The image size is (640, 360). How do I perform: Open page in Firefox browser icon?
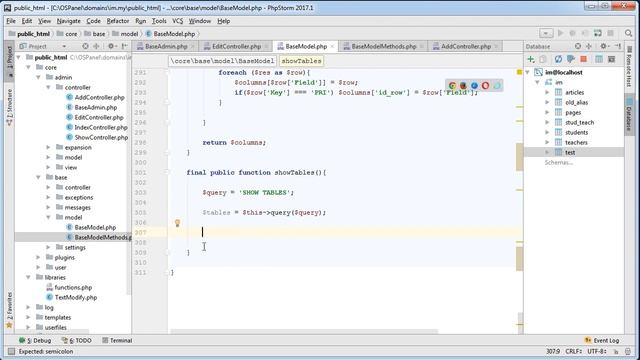click(x=463, y=86)
